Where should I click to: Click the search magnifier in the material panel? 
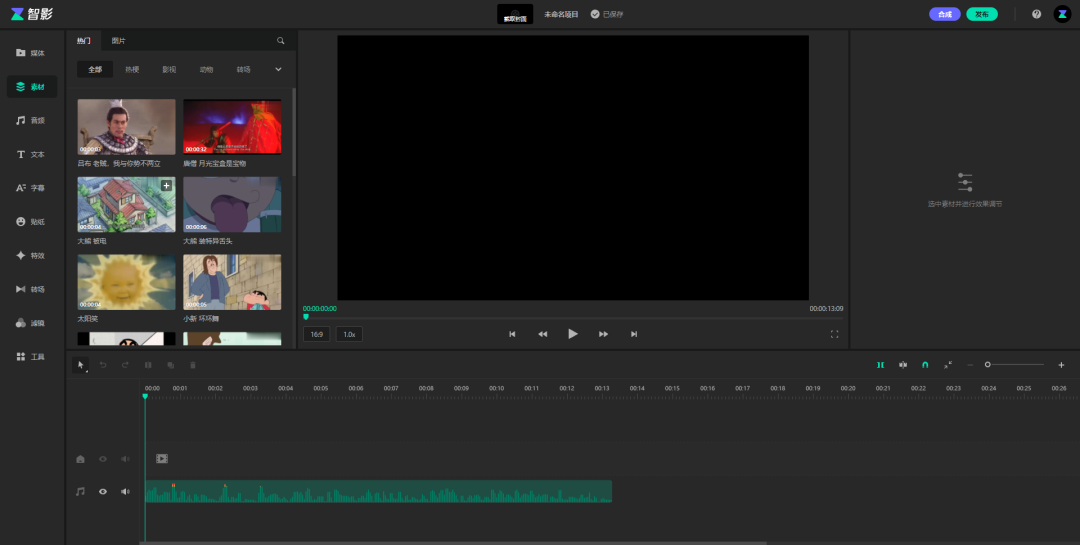point(281,41)
